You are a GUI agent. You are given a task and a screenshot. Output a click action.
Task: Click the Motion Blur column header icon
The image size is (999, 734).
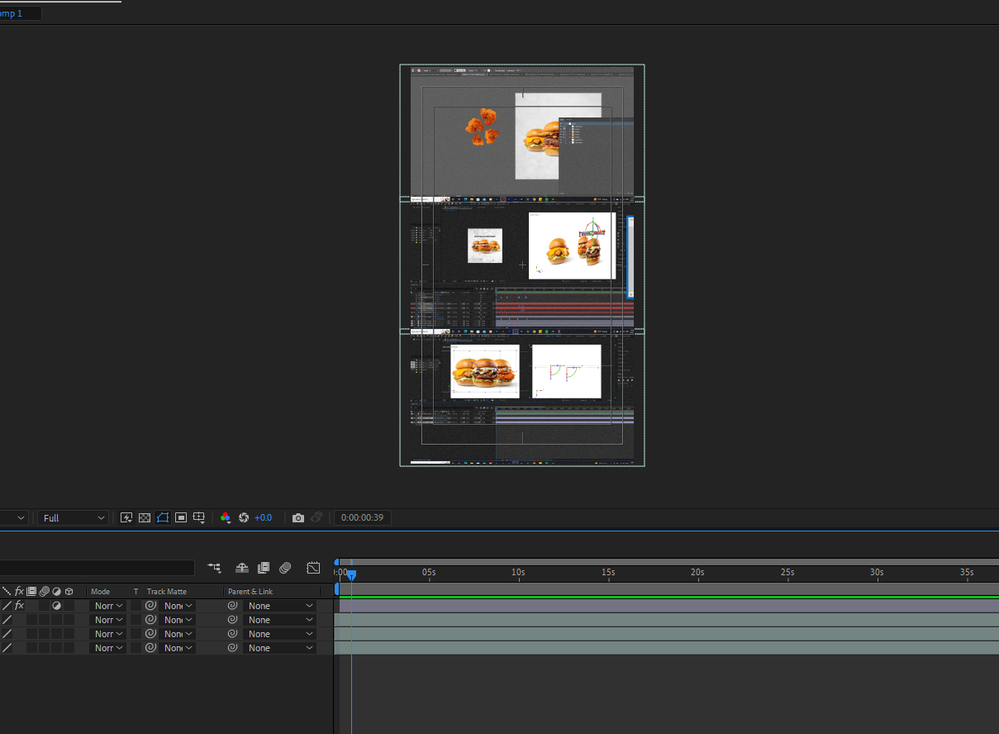pyautogui.click(x=44, y=591)
